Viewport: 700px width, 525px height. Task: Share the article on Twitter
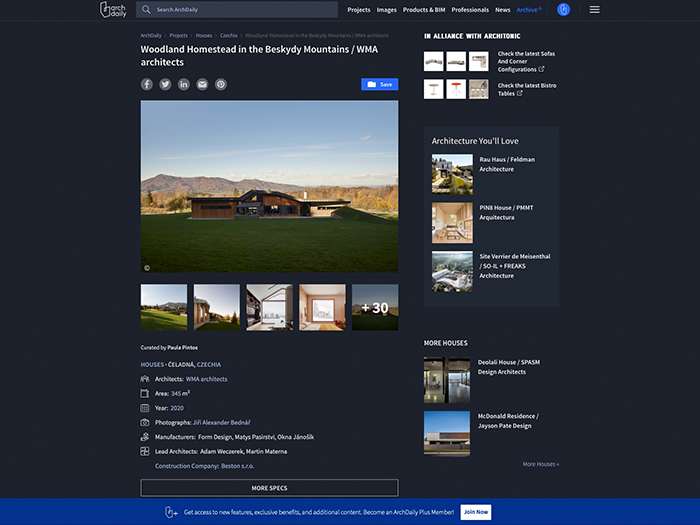165,84
